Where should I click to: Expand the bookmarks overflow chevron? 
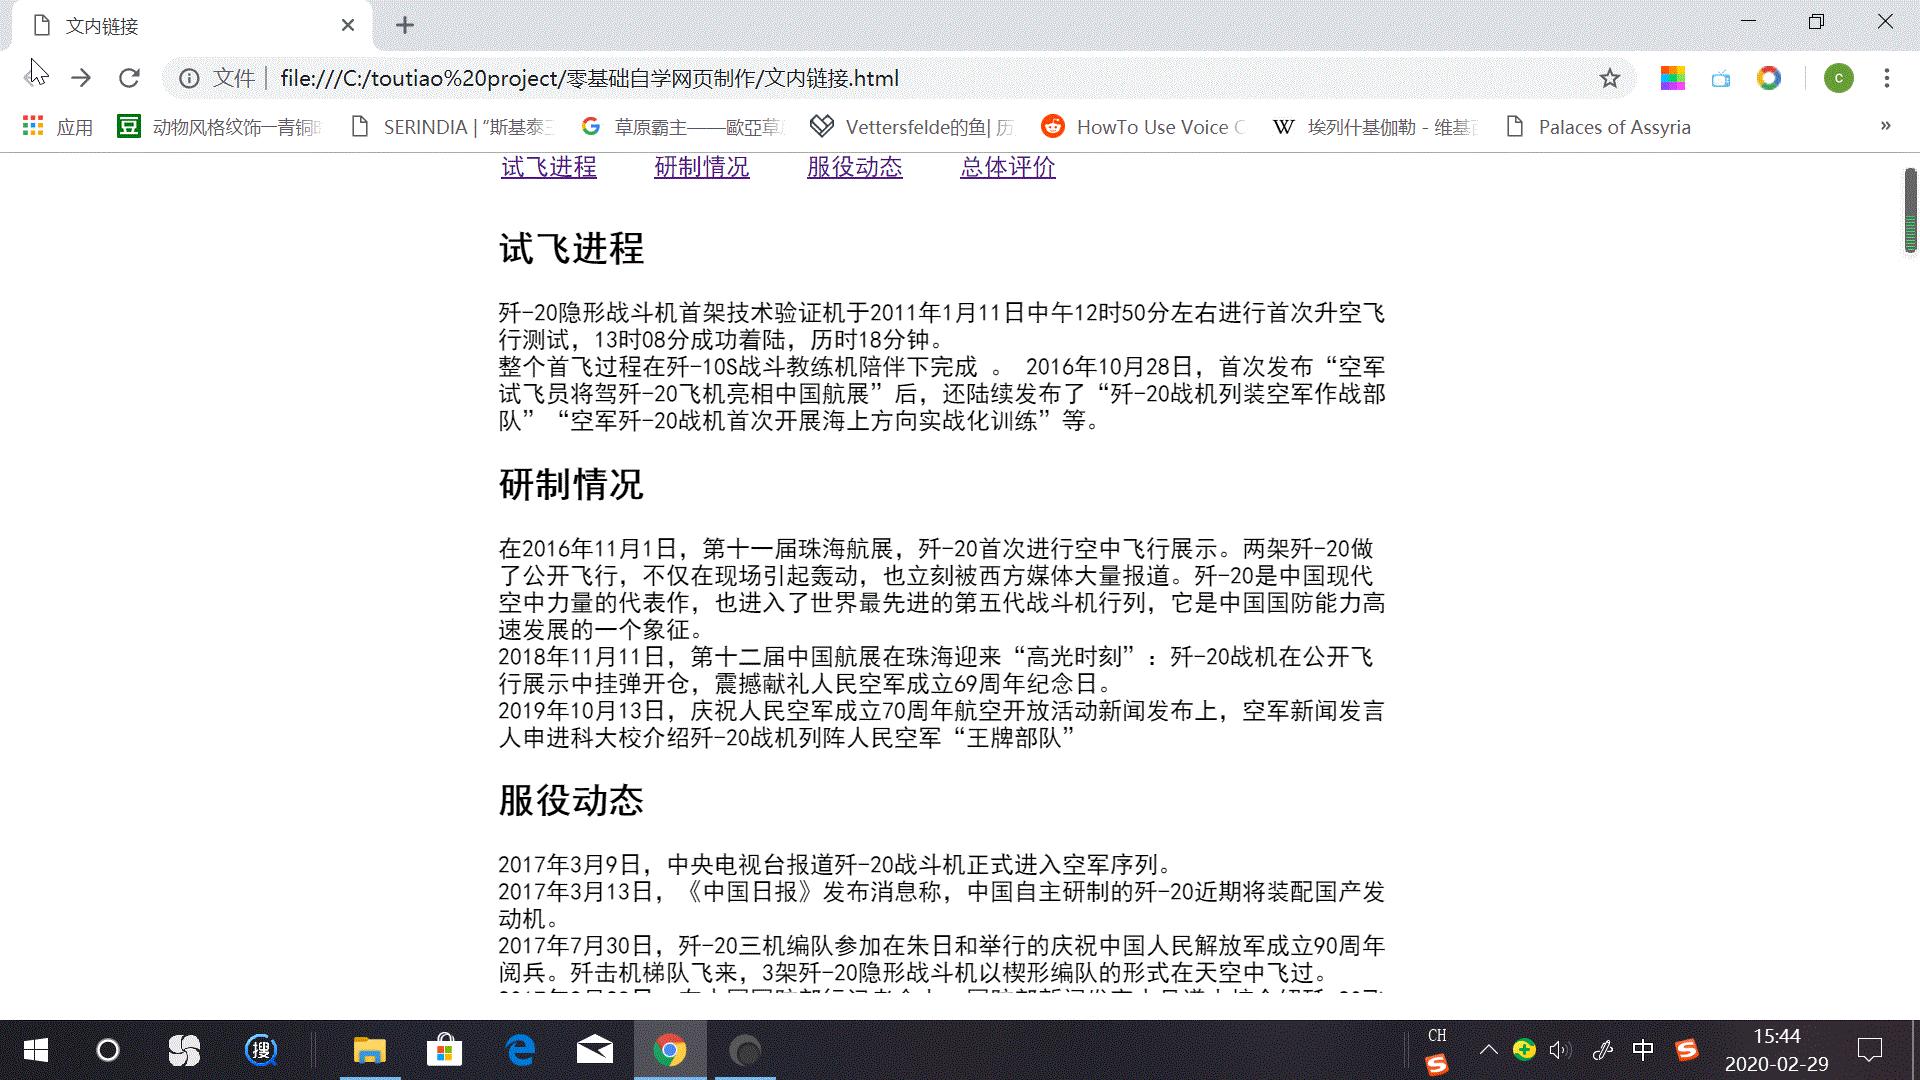(1886, 127)
